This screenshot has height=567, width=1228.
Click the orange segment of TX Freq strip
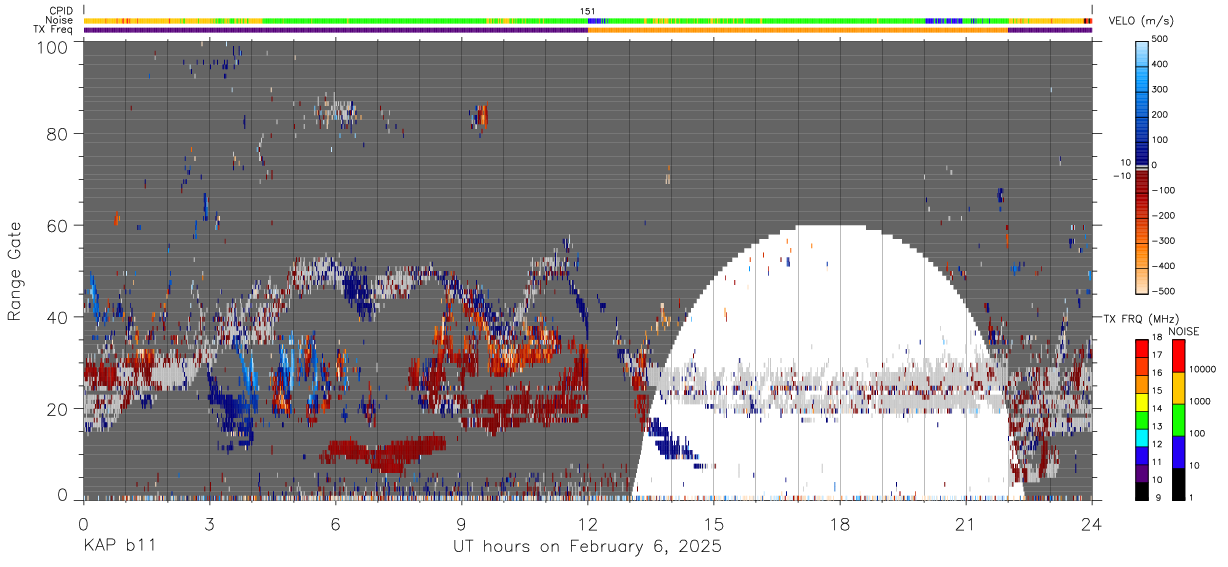coord(798,30)
